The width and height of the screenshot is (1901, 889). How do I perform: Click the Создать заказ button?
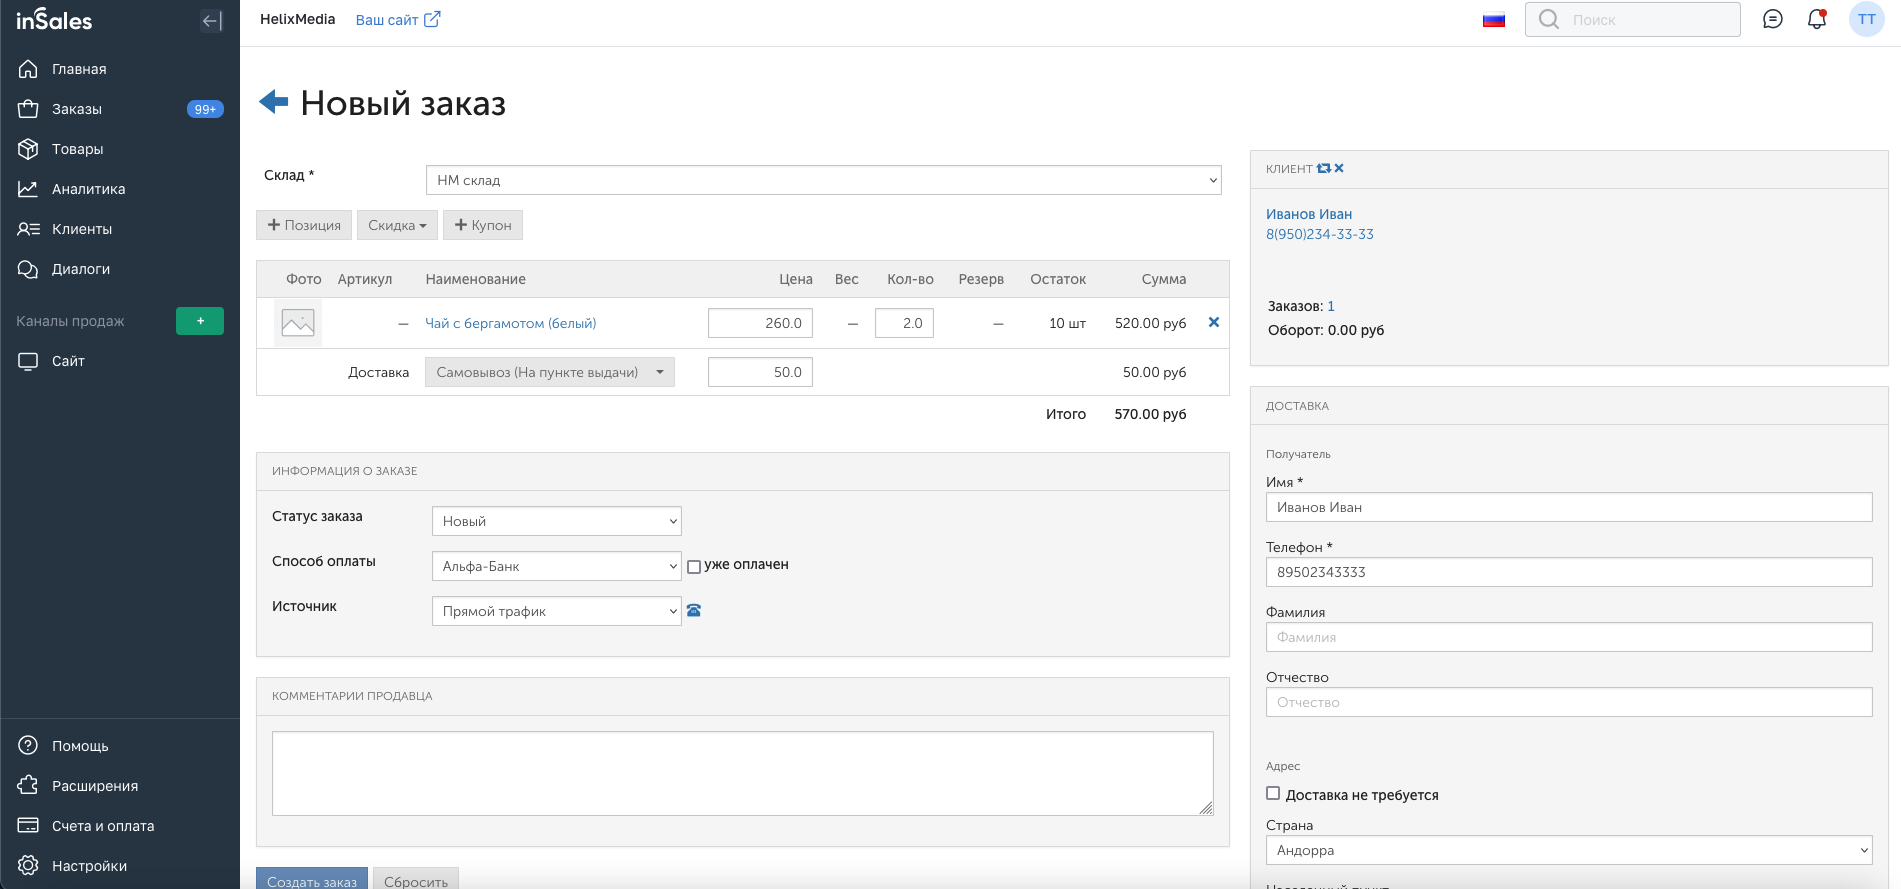point(312,878)
